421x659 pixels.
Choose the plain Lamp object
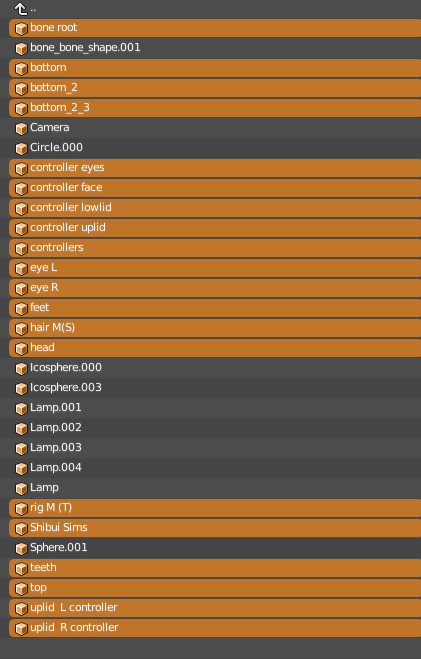coord(215,488)
